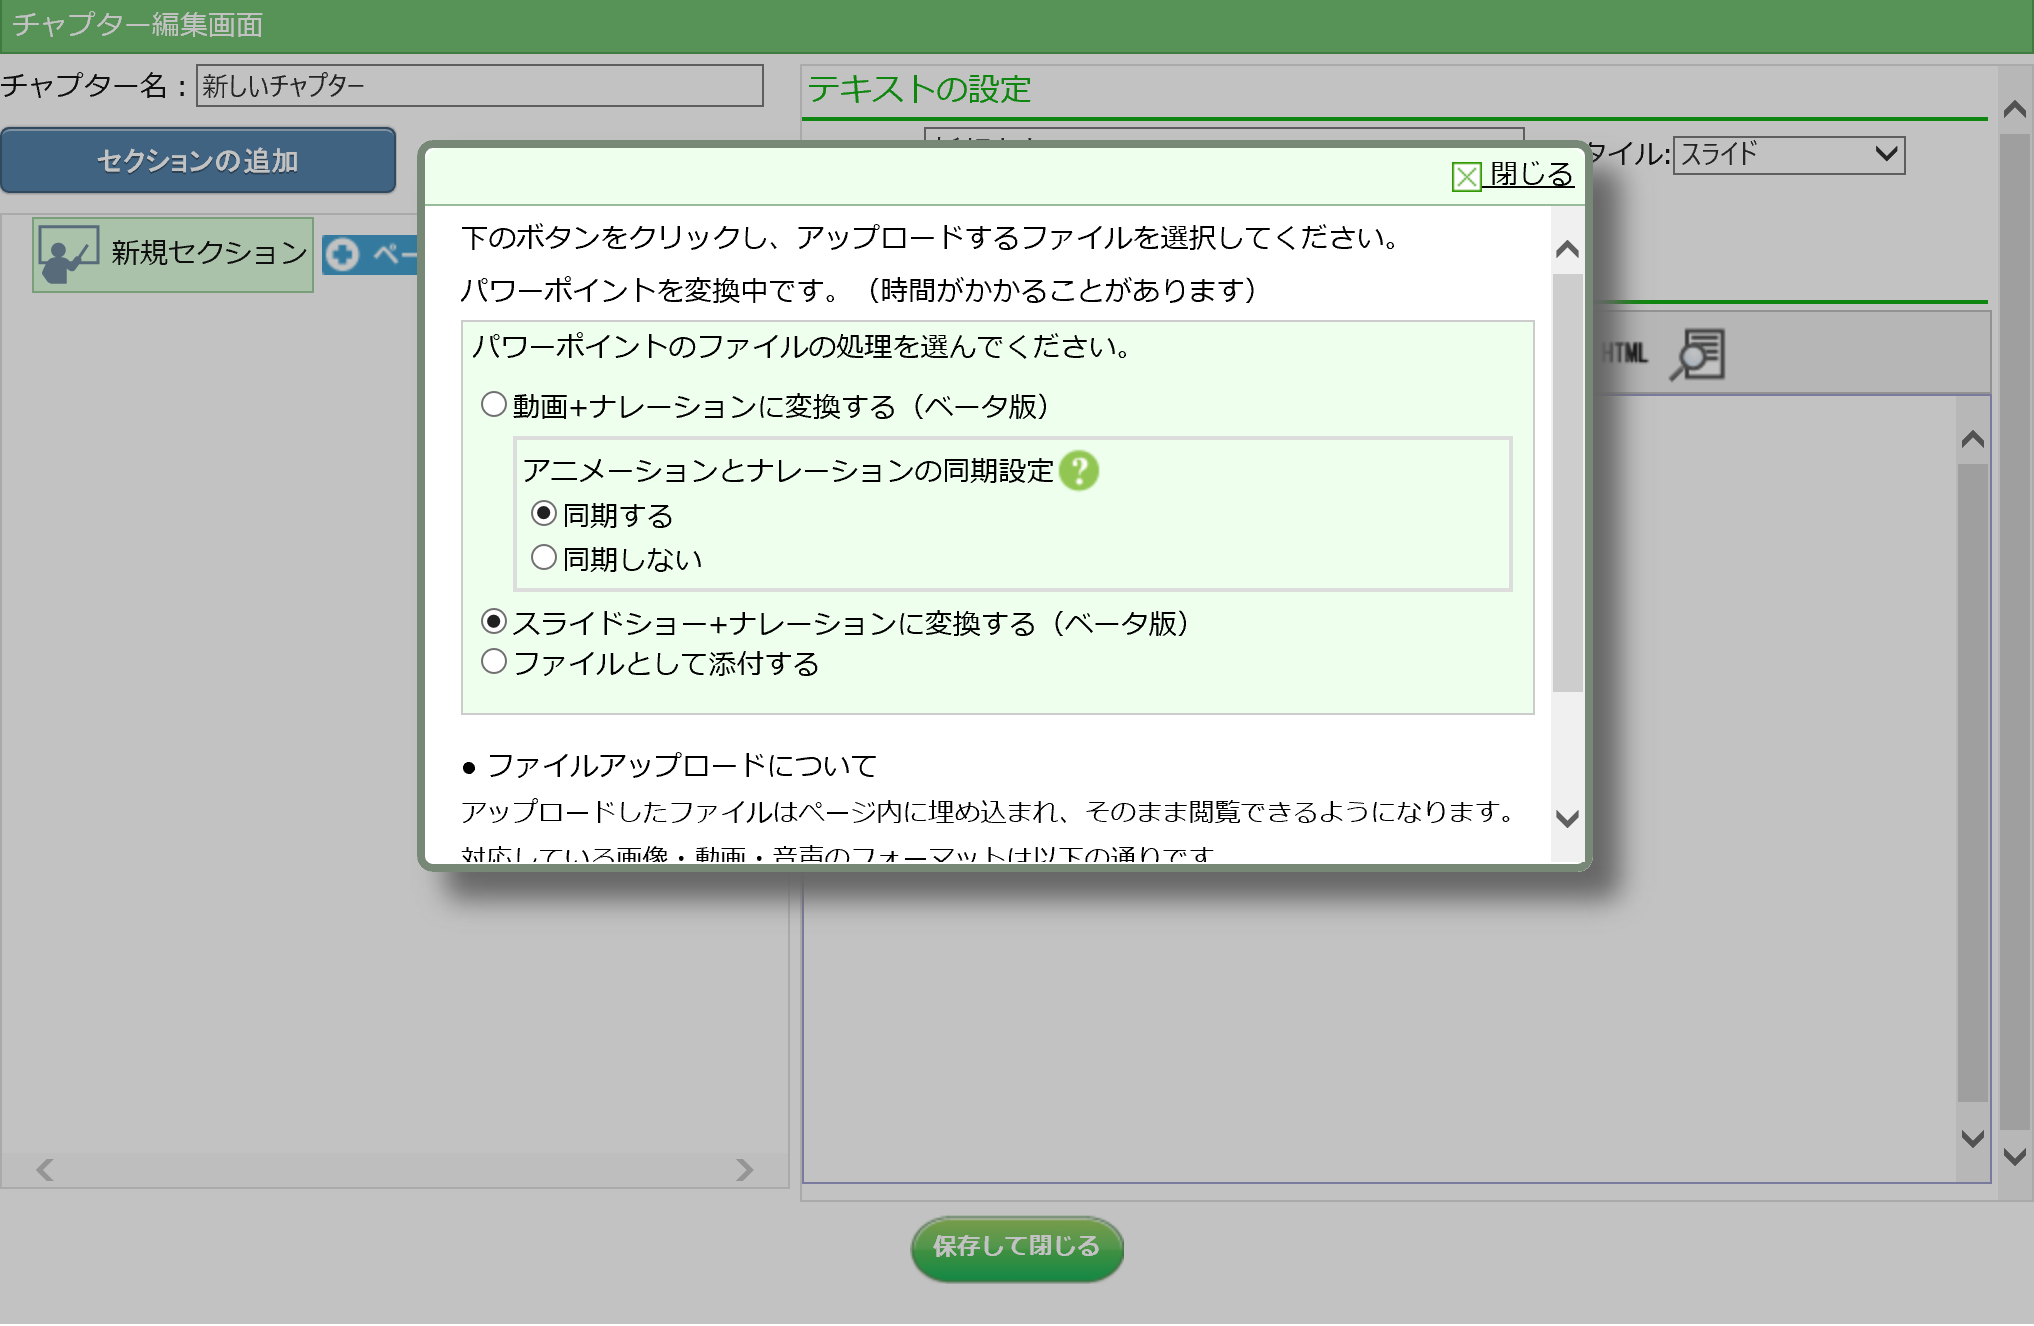Screen dimensions: 2034x1326
Task: Click left panel horizontal scroll right arrow
Action: coord(744,1169)
